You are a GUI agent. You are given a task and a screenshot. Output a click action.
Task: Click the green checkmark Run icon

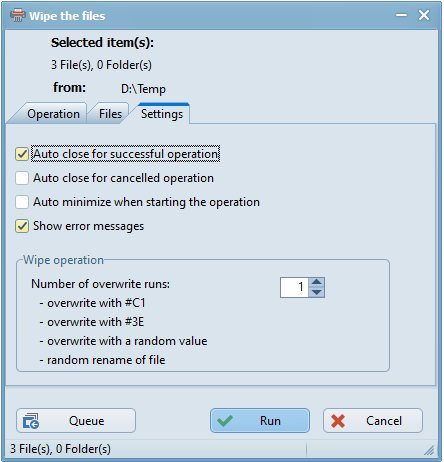tap(225, 421)
